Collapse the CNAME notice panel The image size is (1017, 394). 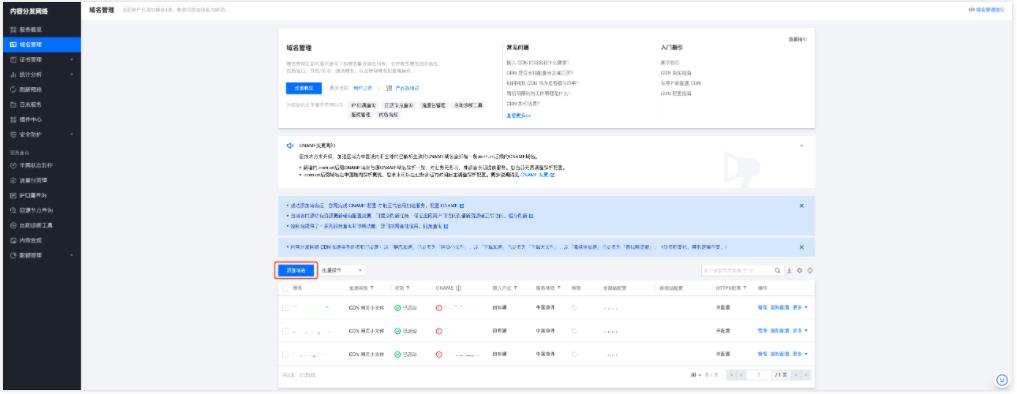[802, 146]
